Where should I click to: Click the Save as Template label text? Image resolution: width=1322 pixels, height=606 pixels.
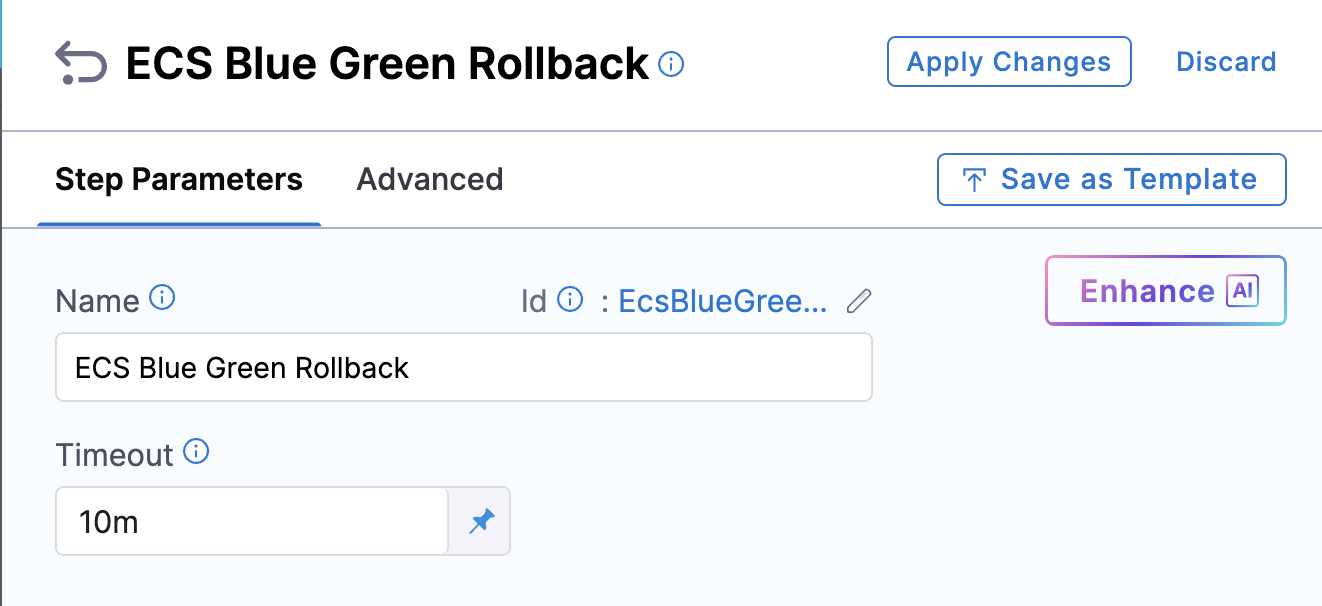pos(1128,180)
